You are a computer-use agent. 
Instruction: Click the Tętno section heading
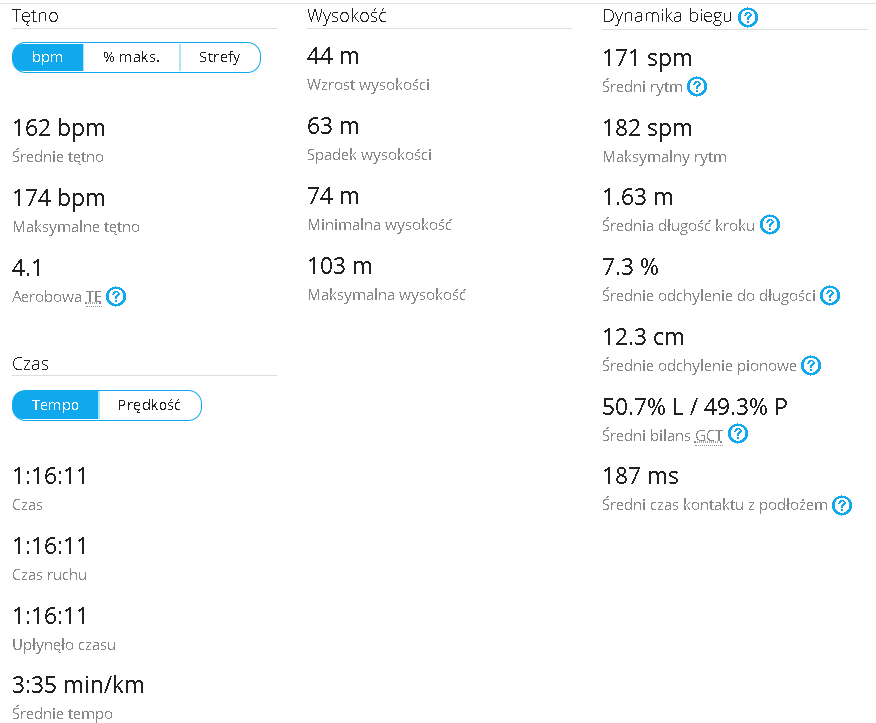pyautogui.click(x=35, y=16)
